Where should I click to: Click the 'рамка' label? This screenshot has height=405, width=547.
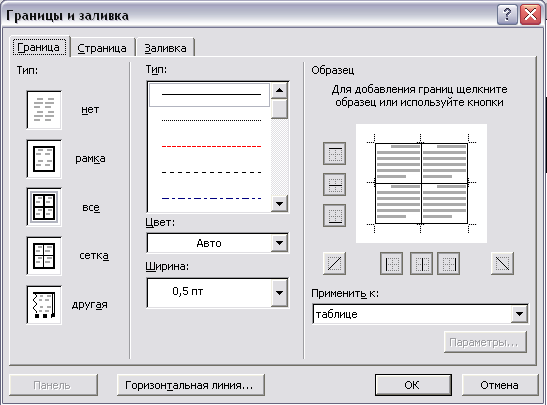(x=90, y=159)
